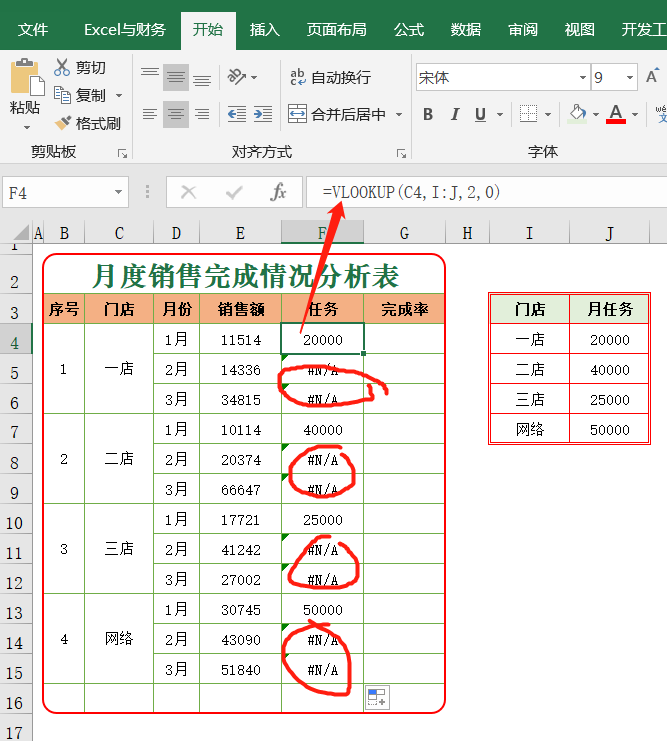Open the 文件 File tab
The height and width of the screenshot is (741, 667).
tap(33, 30)
